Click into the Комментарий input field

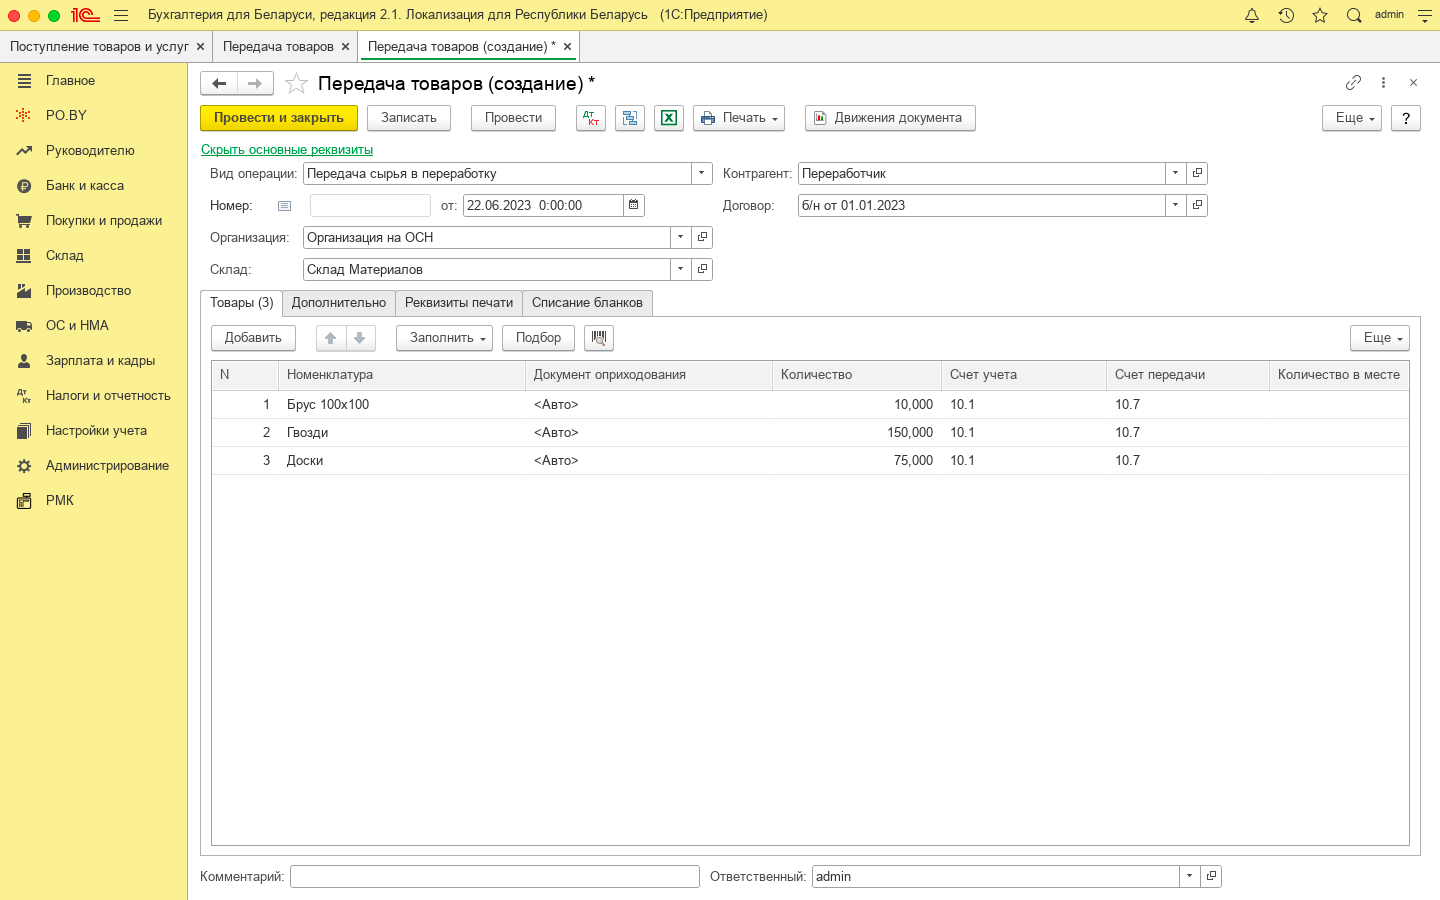(x=494, y=877)
